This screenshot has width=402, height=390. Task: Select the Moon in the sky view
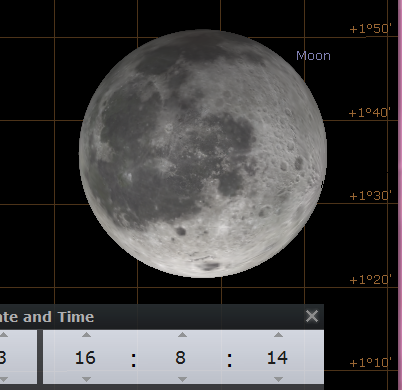click(x=203, y=153)
